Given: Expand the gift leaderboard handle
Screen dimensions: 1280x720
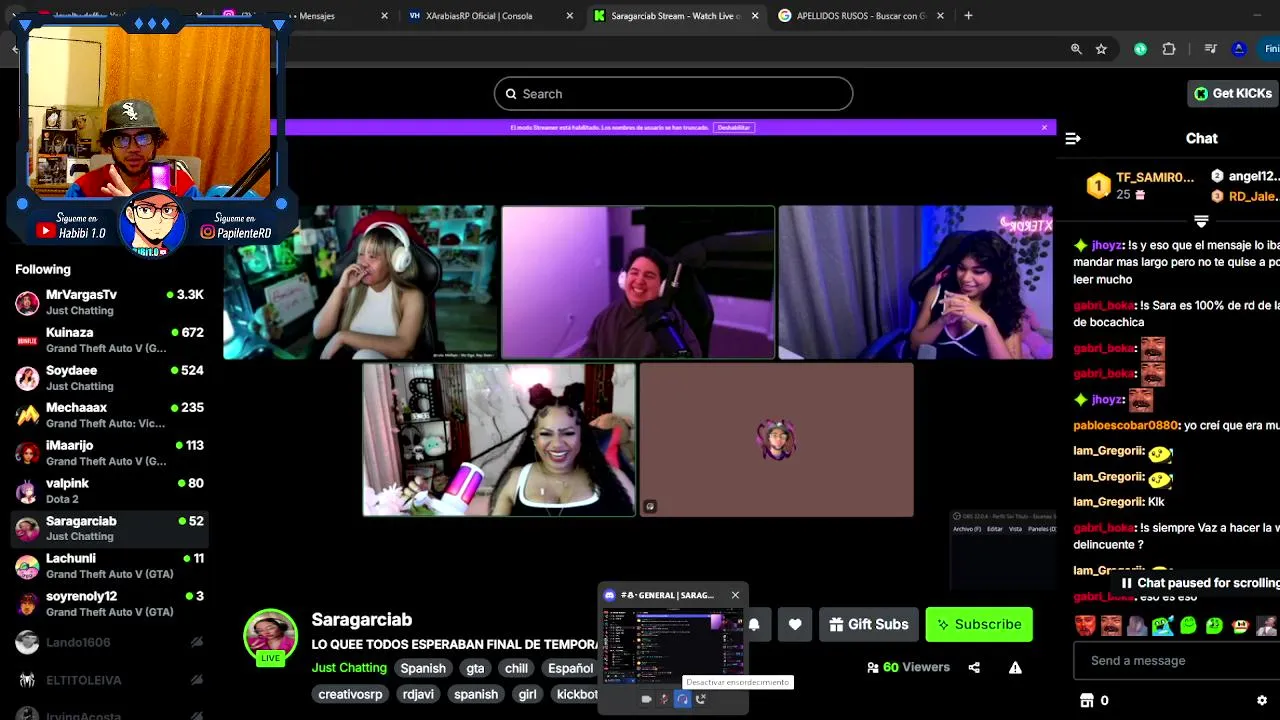Looking at the screenshot, I should pyautogui.click(x=1201, y=221).
